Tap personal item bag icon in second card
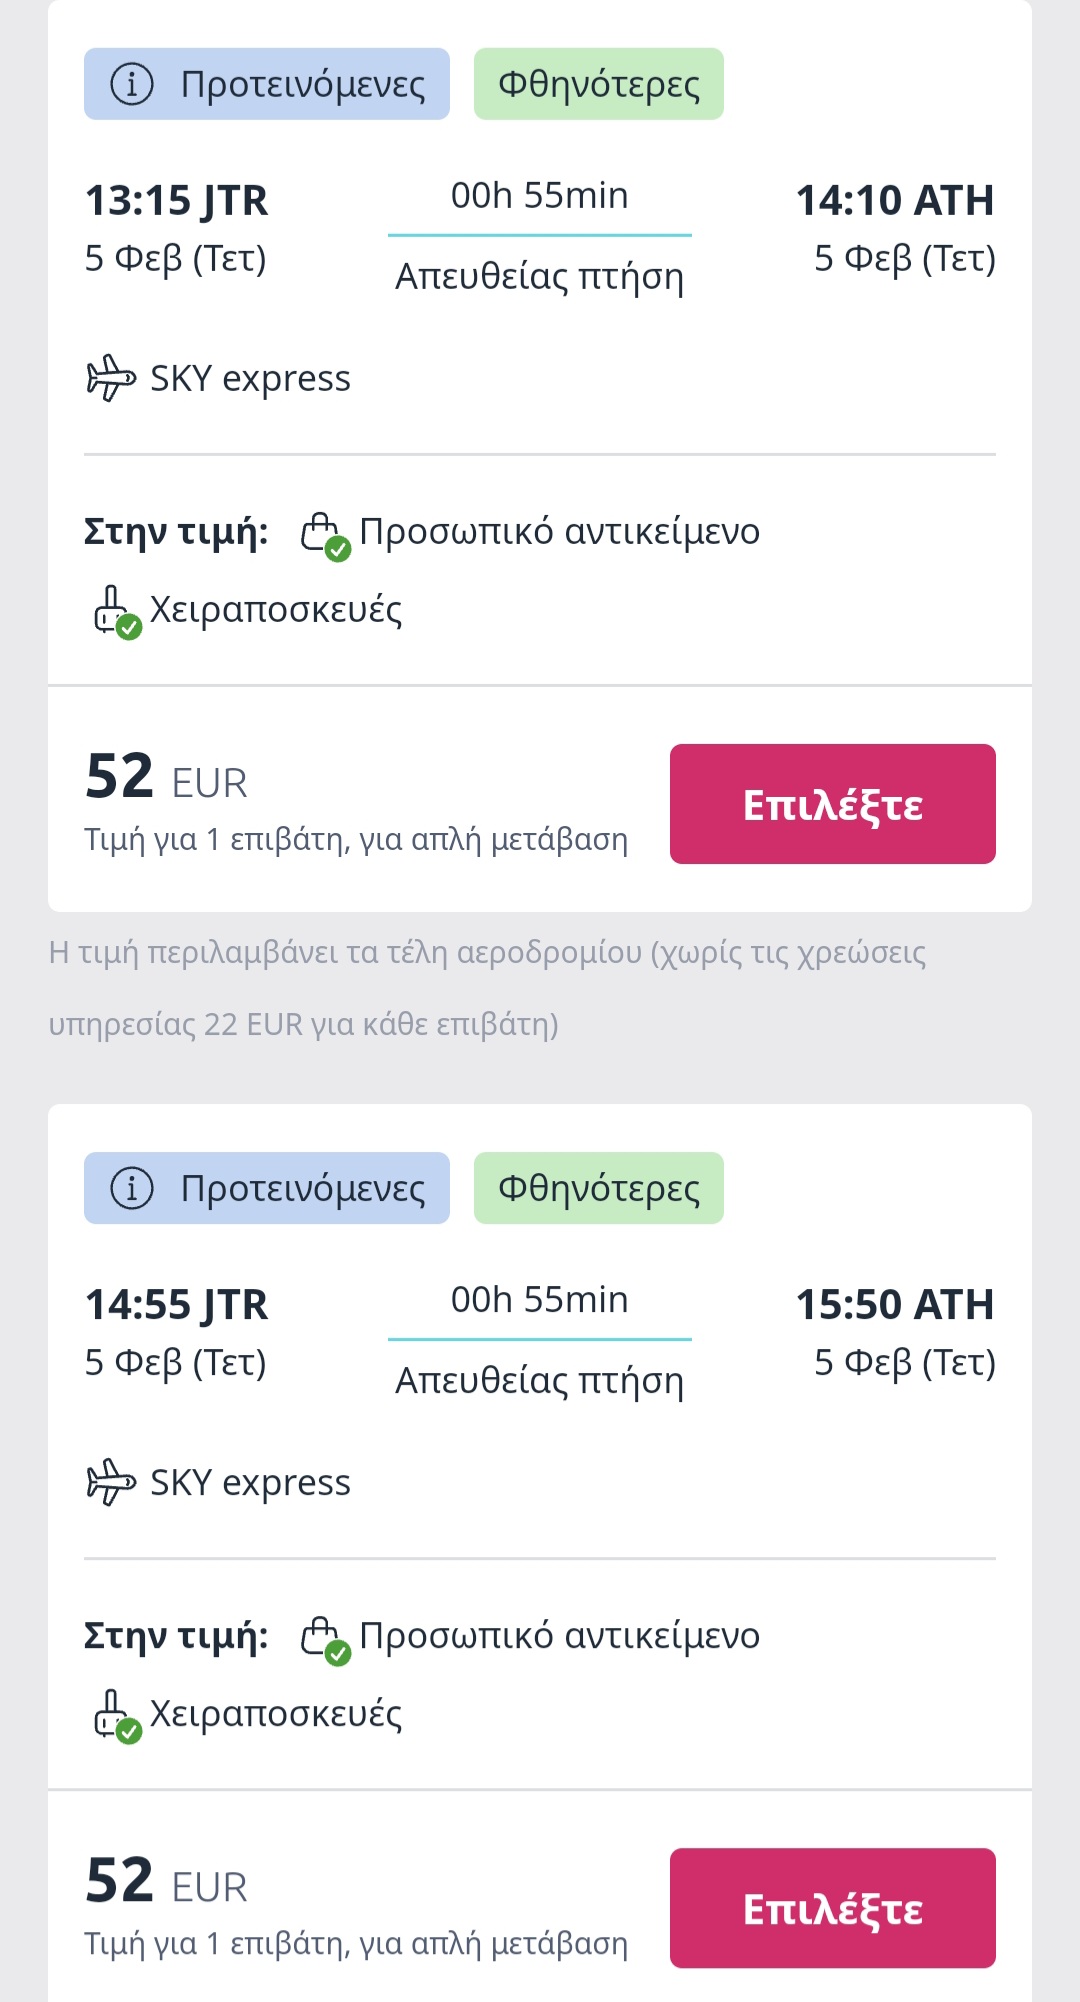The width and height of the screenshot is (1080, 2002). click(323, 1638)
